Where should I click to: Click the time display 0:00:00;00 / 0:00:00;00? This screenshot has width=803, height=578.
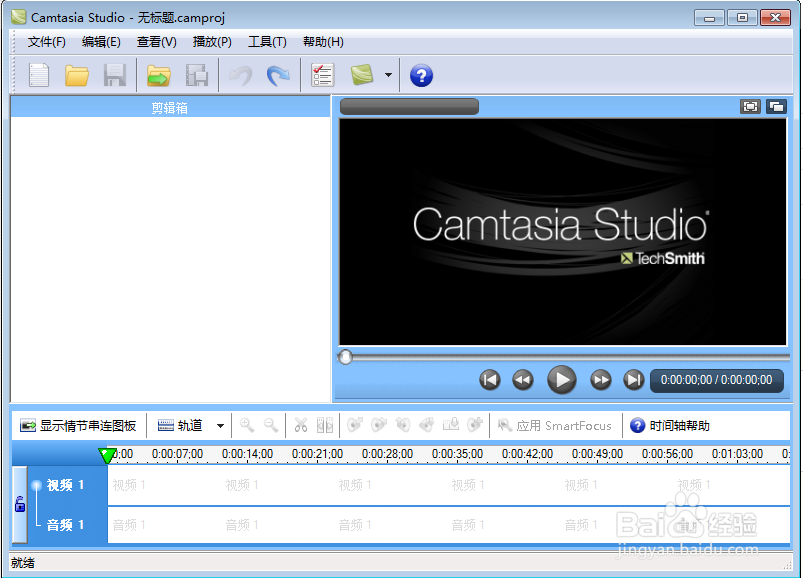point(716,380)
